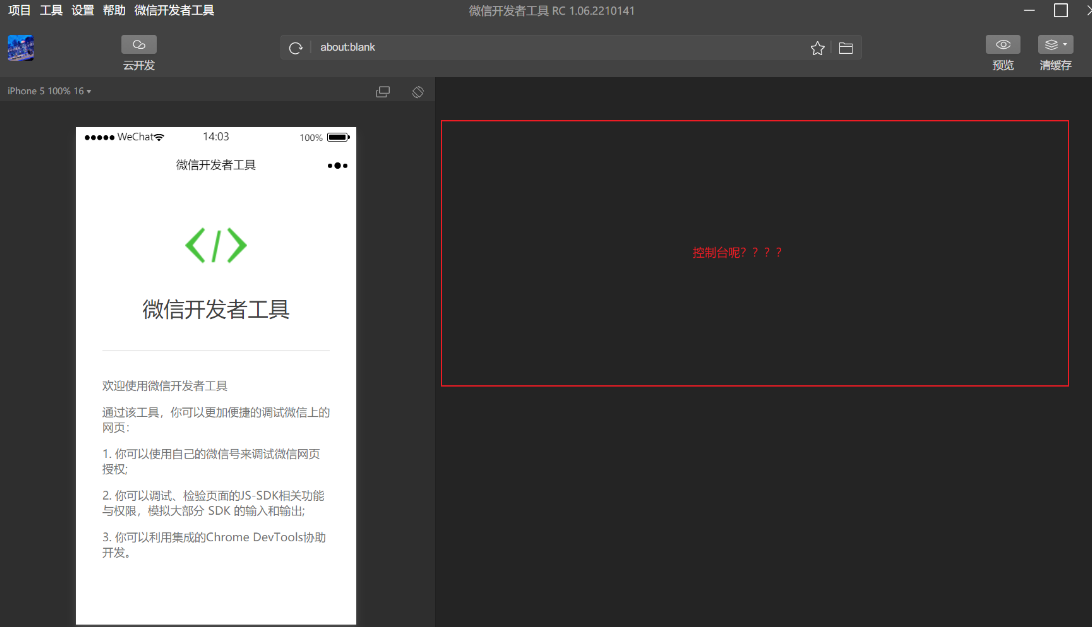Rotate the simulator with the rotate icon
The height and width of the screenshot is (627, 1092).
[418, 92]
